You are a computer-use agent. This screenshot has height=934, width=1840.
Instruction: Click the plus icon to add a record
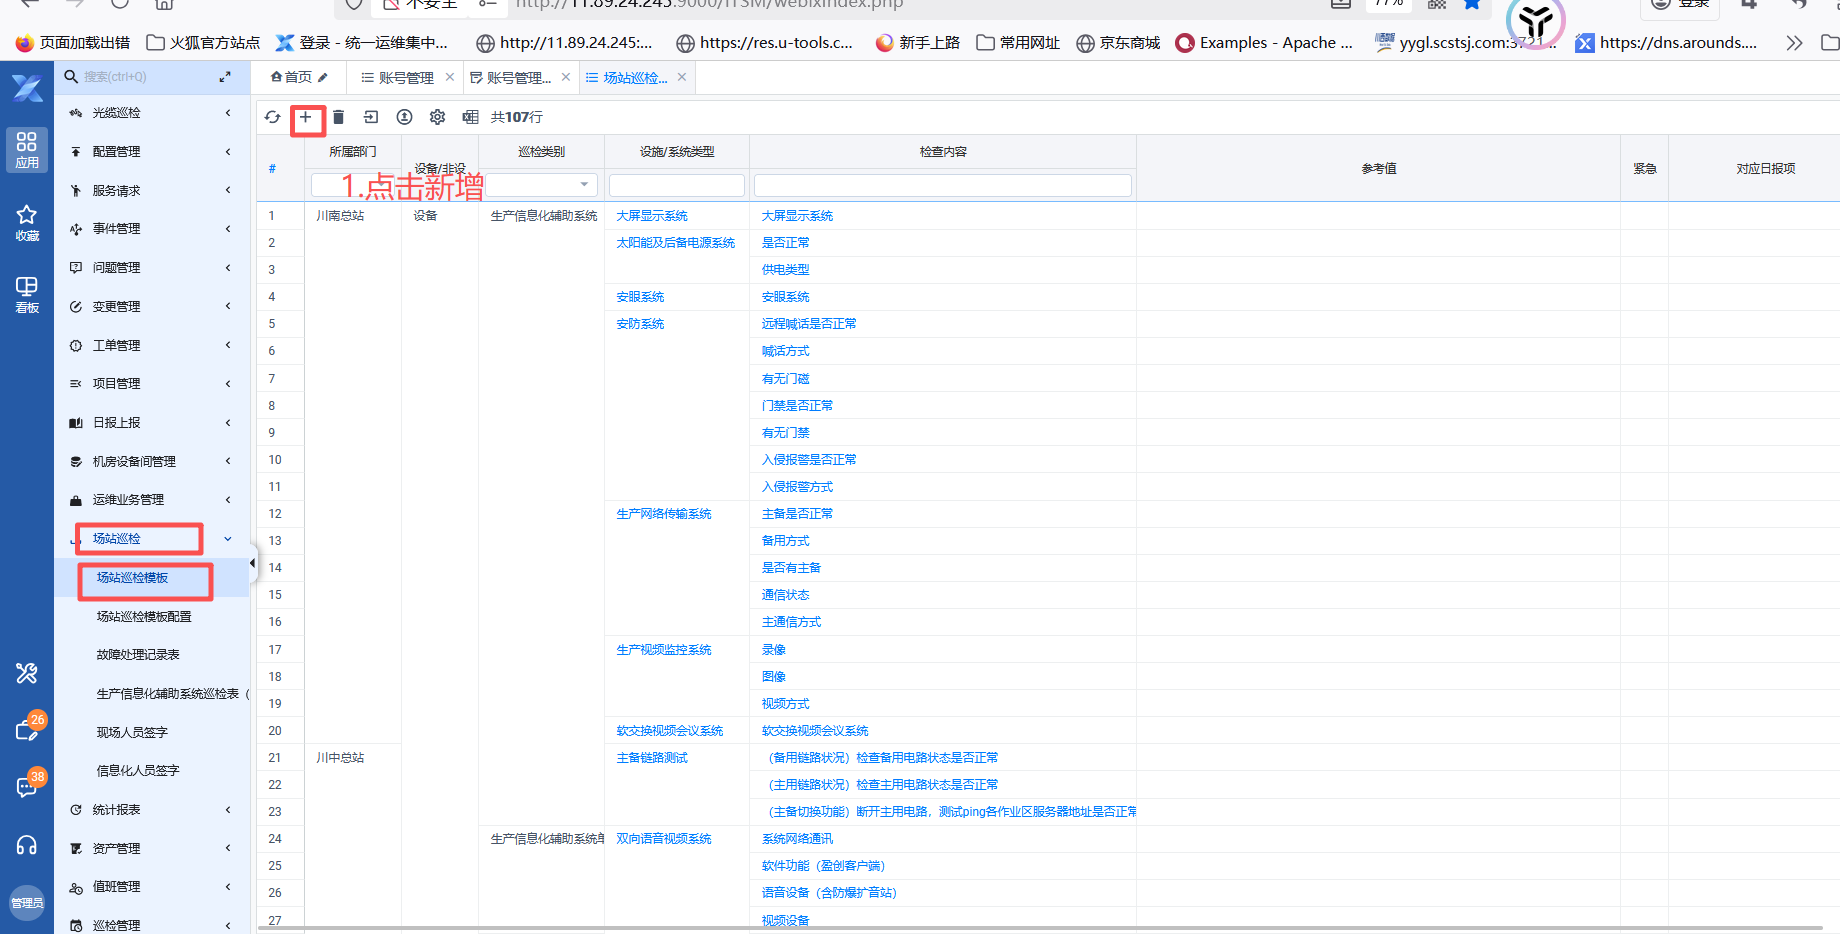[306, 117]
